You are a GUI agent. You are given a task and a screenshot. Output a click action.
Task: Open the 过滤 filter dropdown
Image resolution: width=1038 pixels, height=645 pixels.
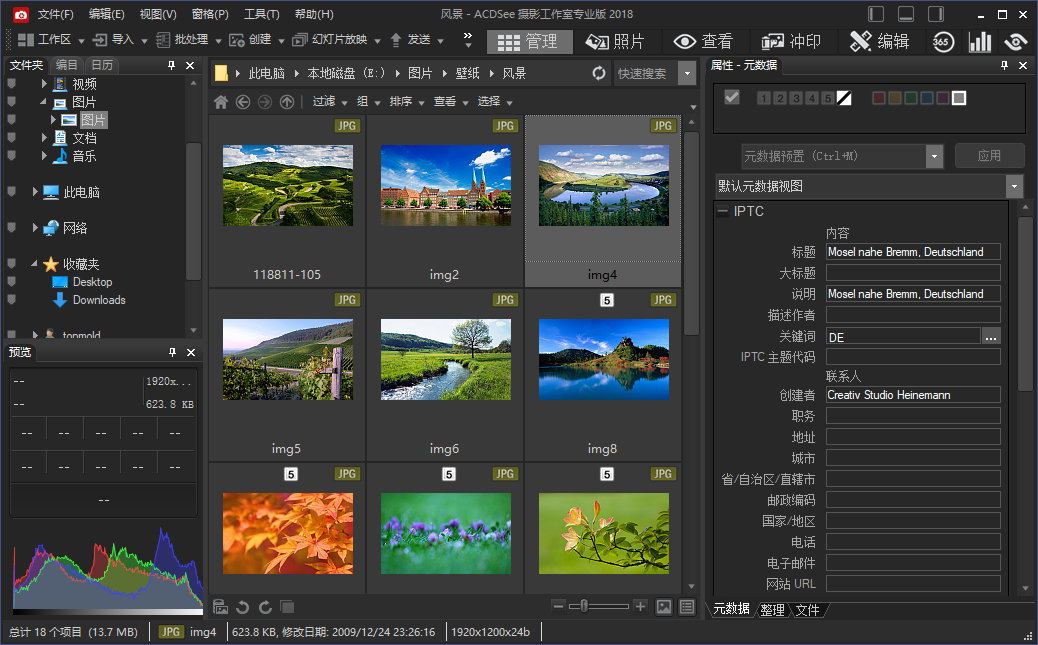click(x=330, y=101)
